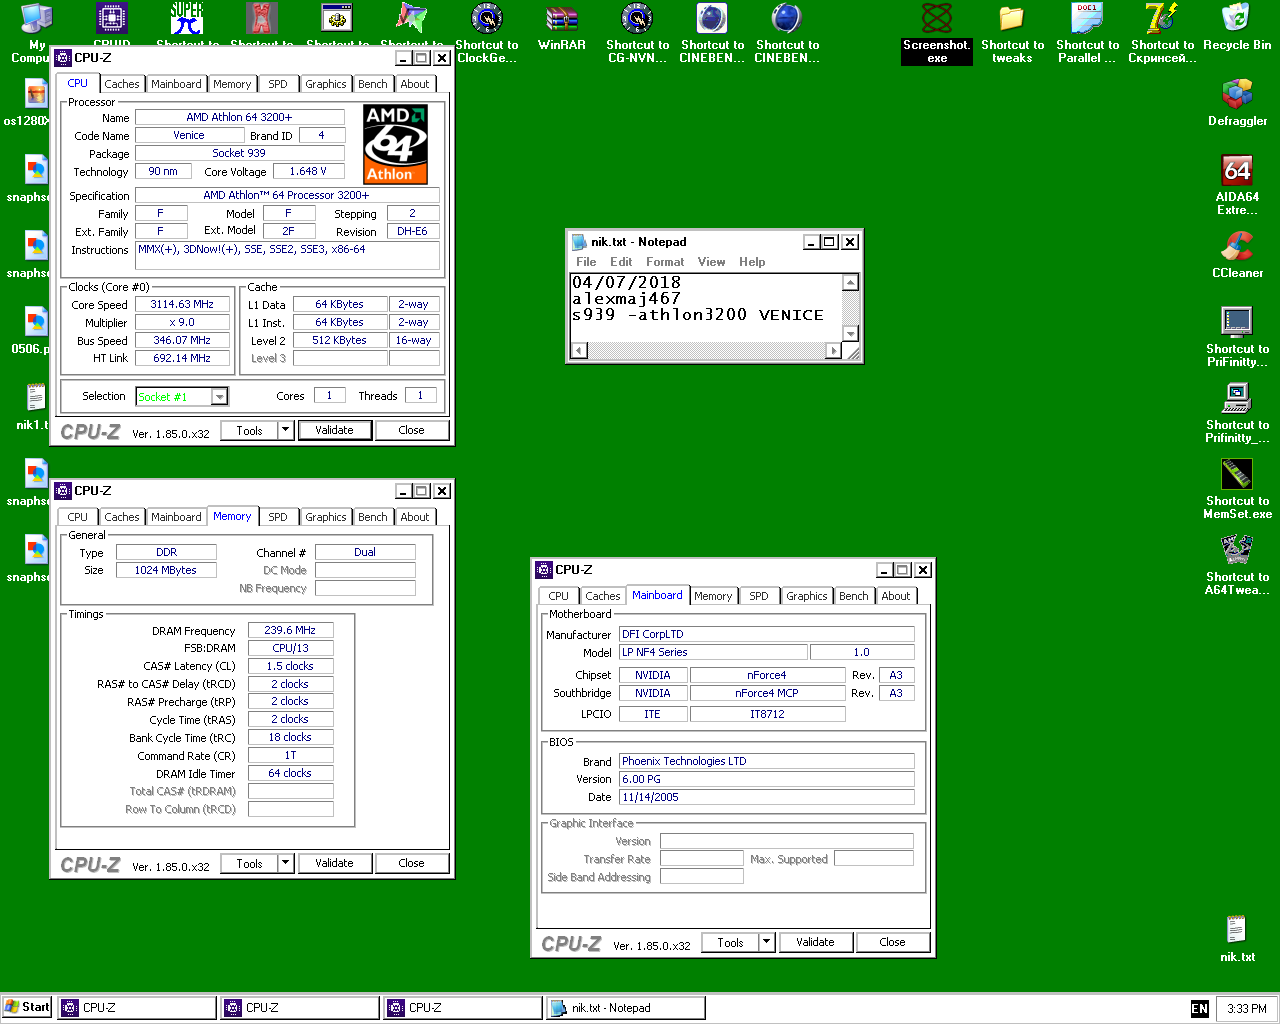
Task: Click Notepad horizontal scrollbar right arrow
Action: pos(834,350)
